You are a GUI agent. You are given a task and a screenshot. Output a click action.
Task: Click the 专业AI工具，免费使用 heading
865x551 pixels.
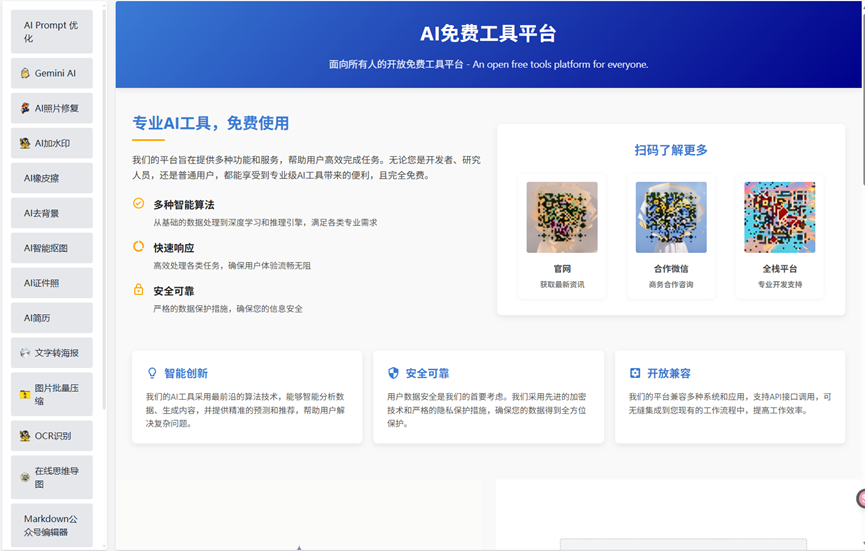[211, 123]
